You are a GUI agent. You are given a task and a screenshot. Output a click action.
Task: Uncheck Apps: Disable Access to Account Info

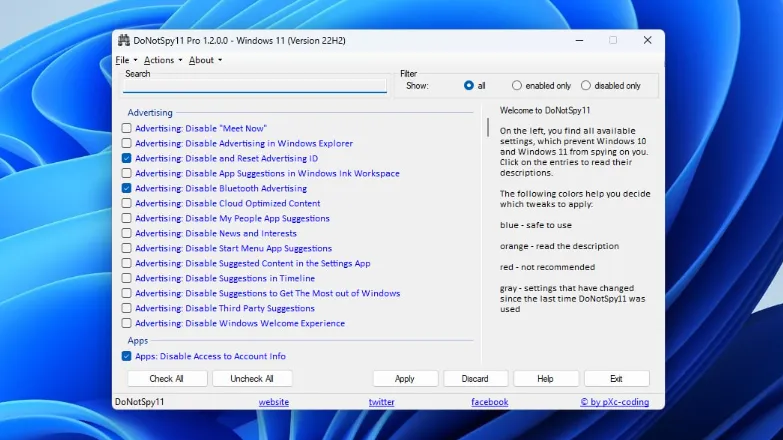[x=126, y=356]
